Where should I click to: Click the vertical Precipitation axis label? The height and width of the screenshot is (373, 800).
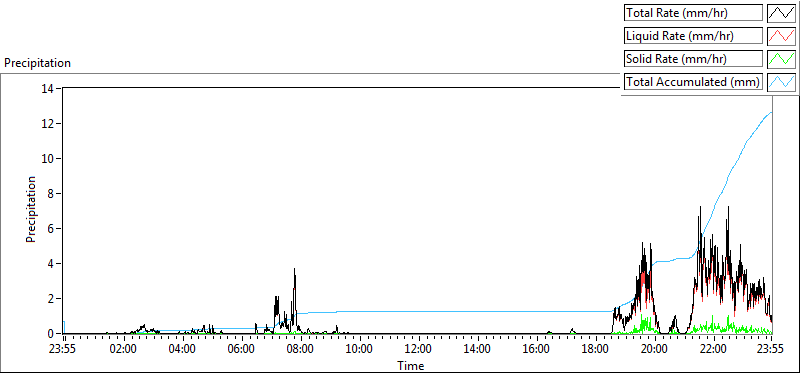(31, 209)
